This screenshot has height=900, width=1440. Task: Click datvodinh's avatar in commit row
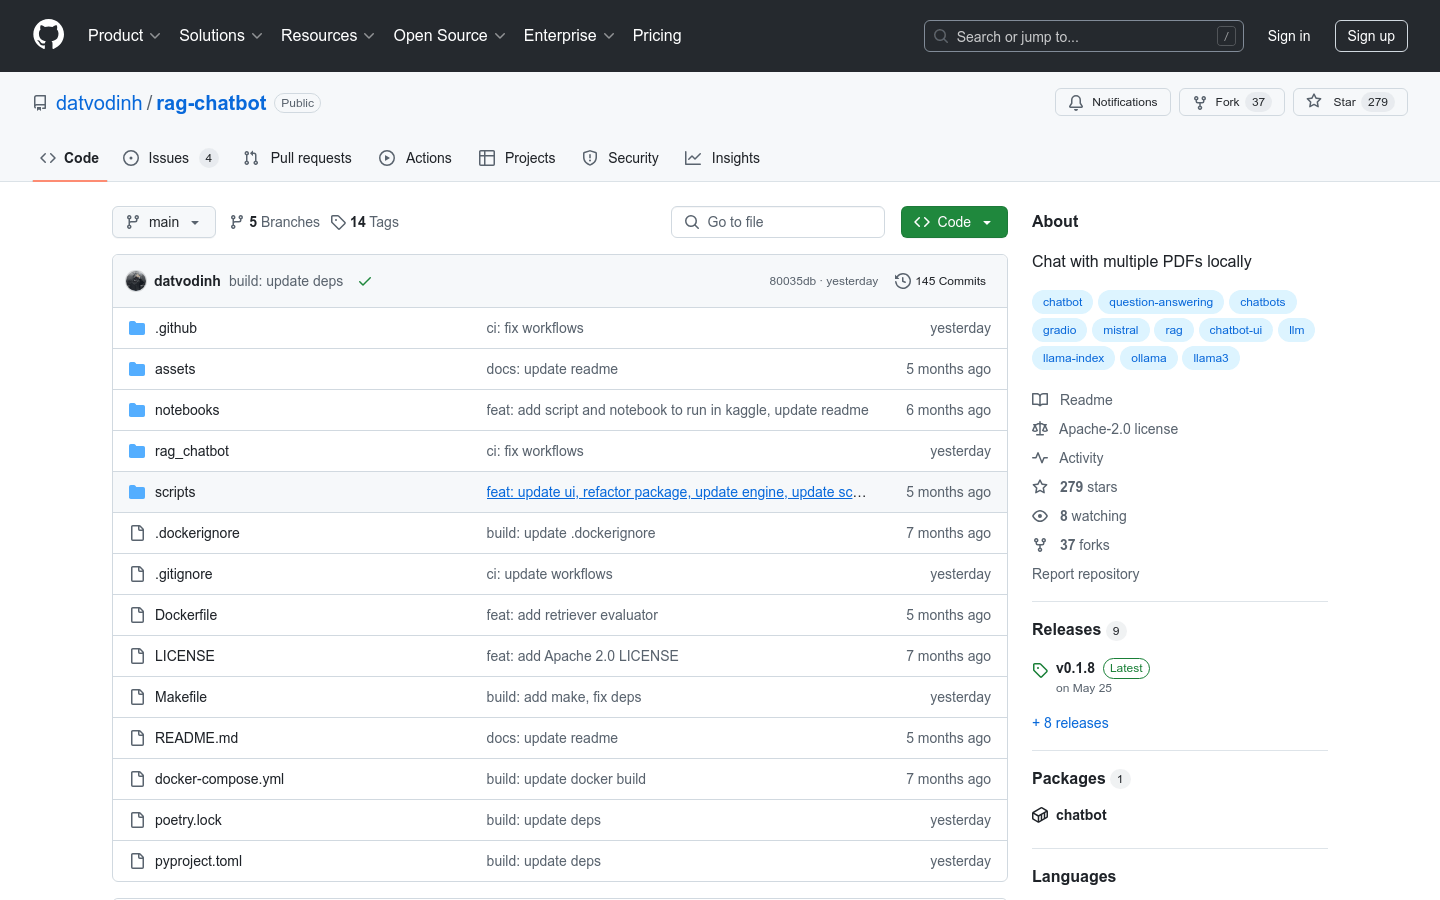point(136,281)
